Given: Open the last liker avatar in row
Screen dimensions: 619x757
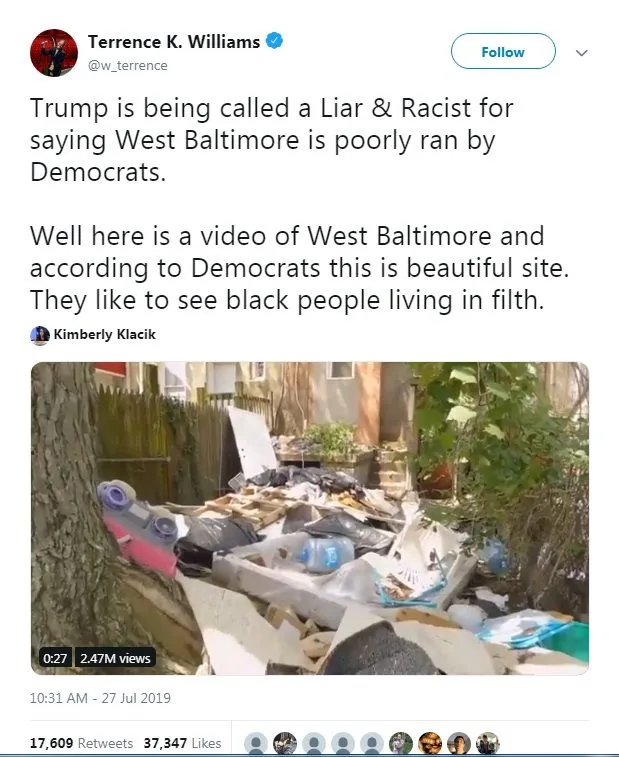Looking at the screenshot, I should (488, 743).
